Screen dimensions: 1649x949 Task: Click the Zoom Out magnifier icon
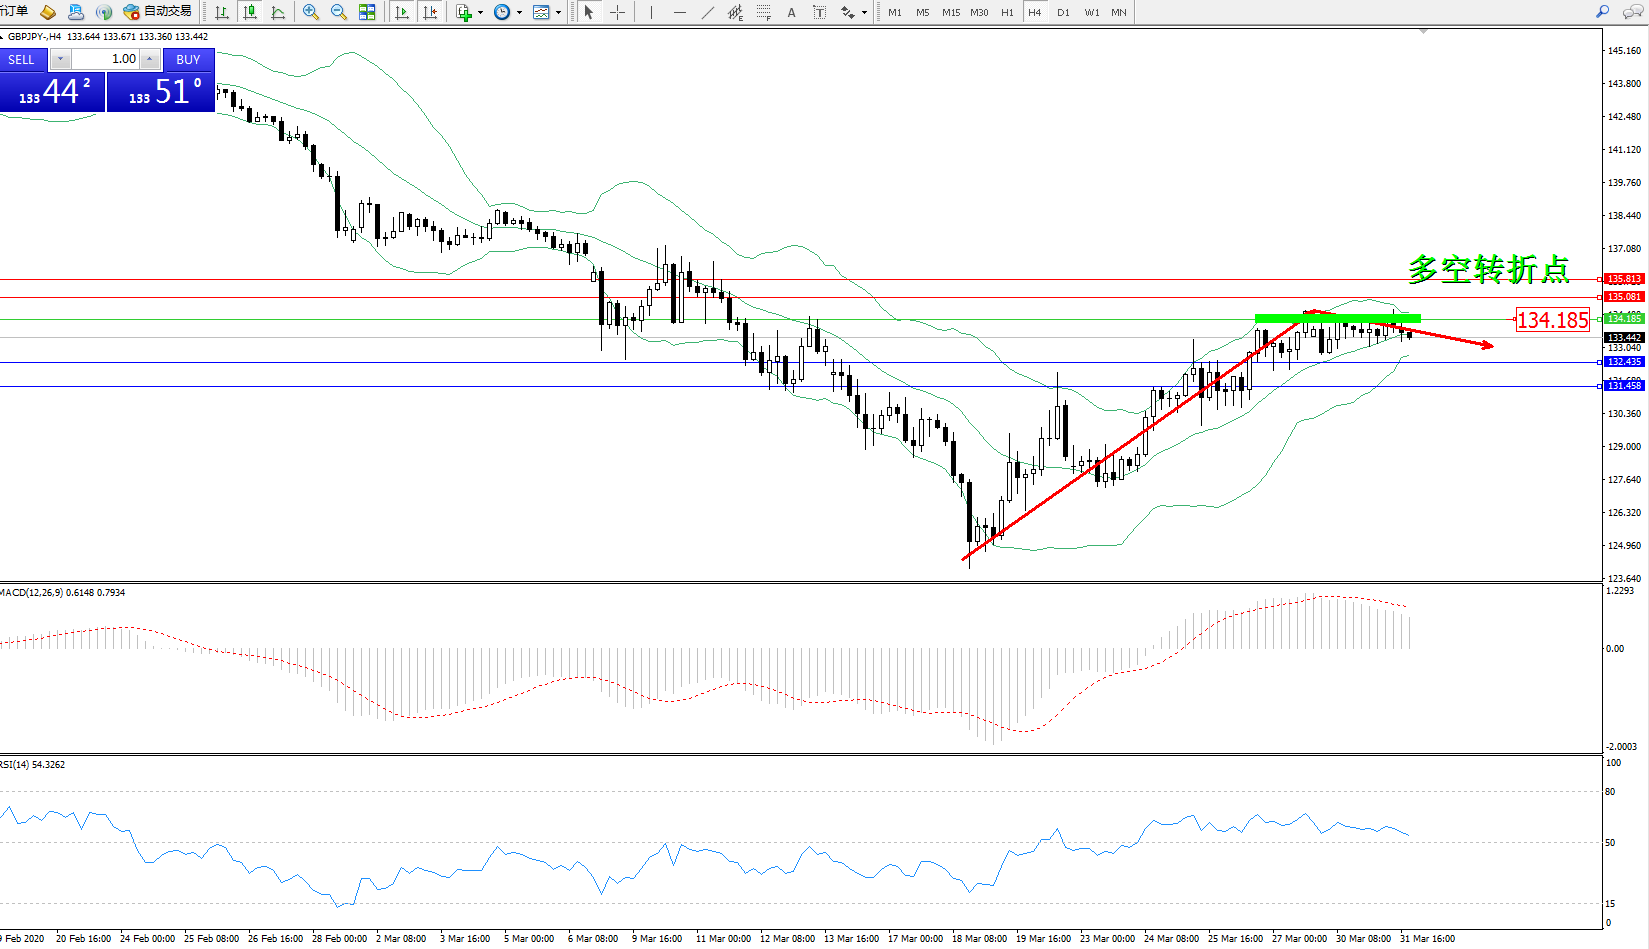(339, 12)
